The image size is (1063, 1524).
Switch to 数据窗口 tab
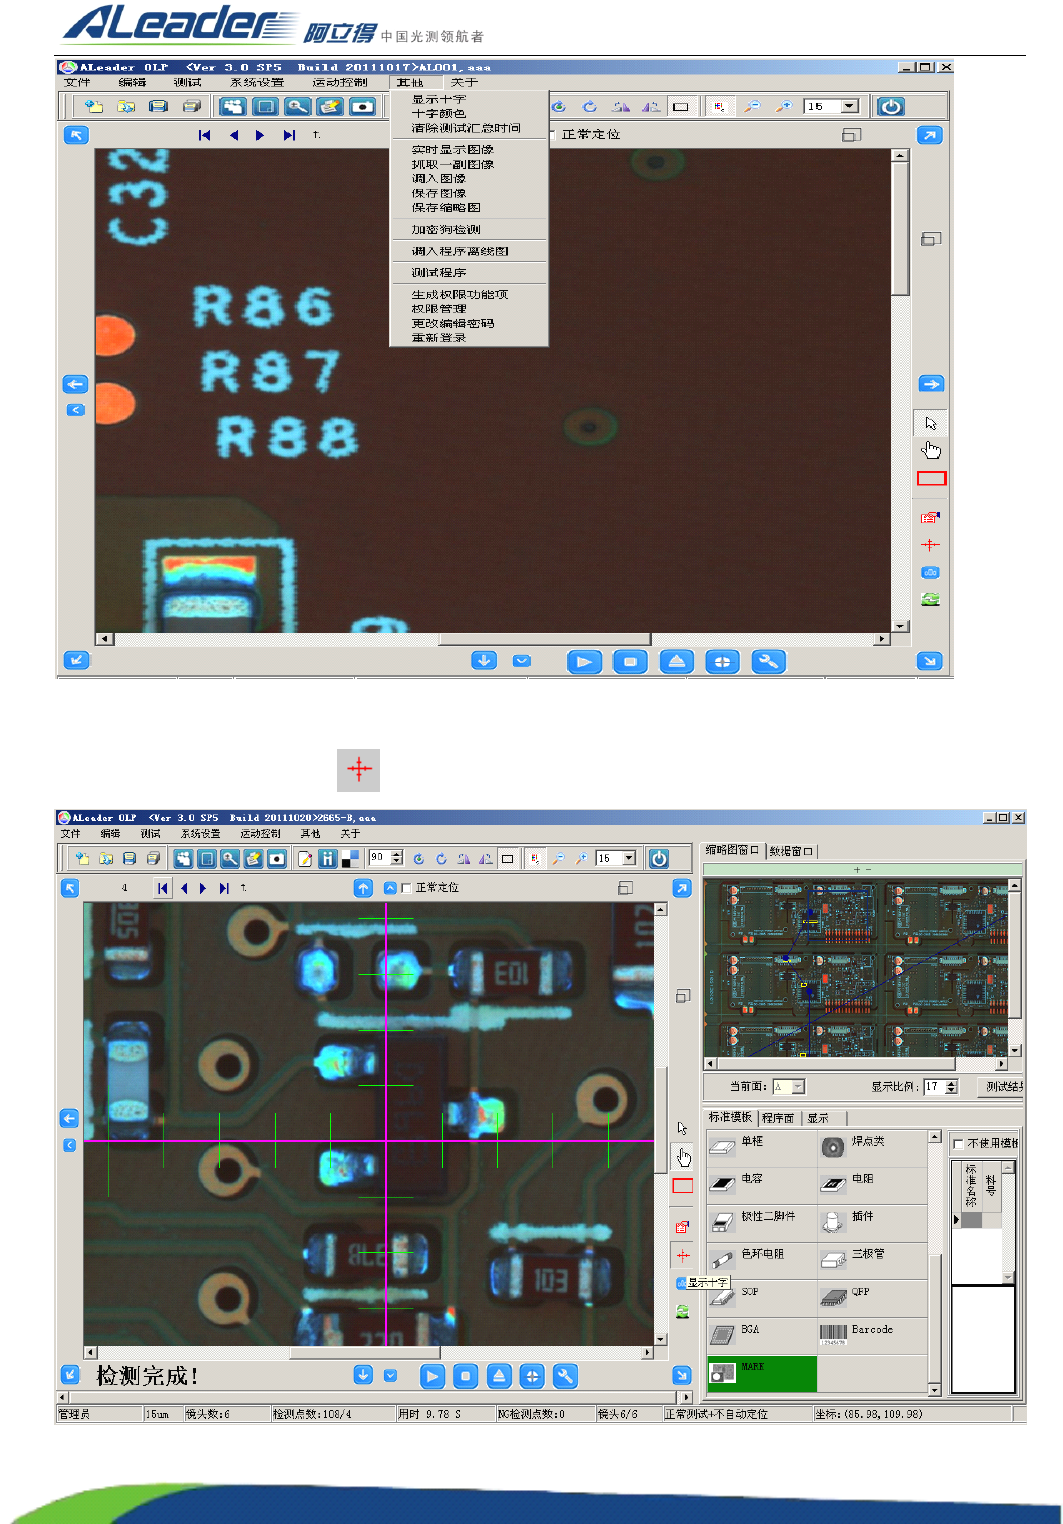click(791, 851)
